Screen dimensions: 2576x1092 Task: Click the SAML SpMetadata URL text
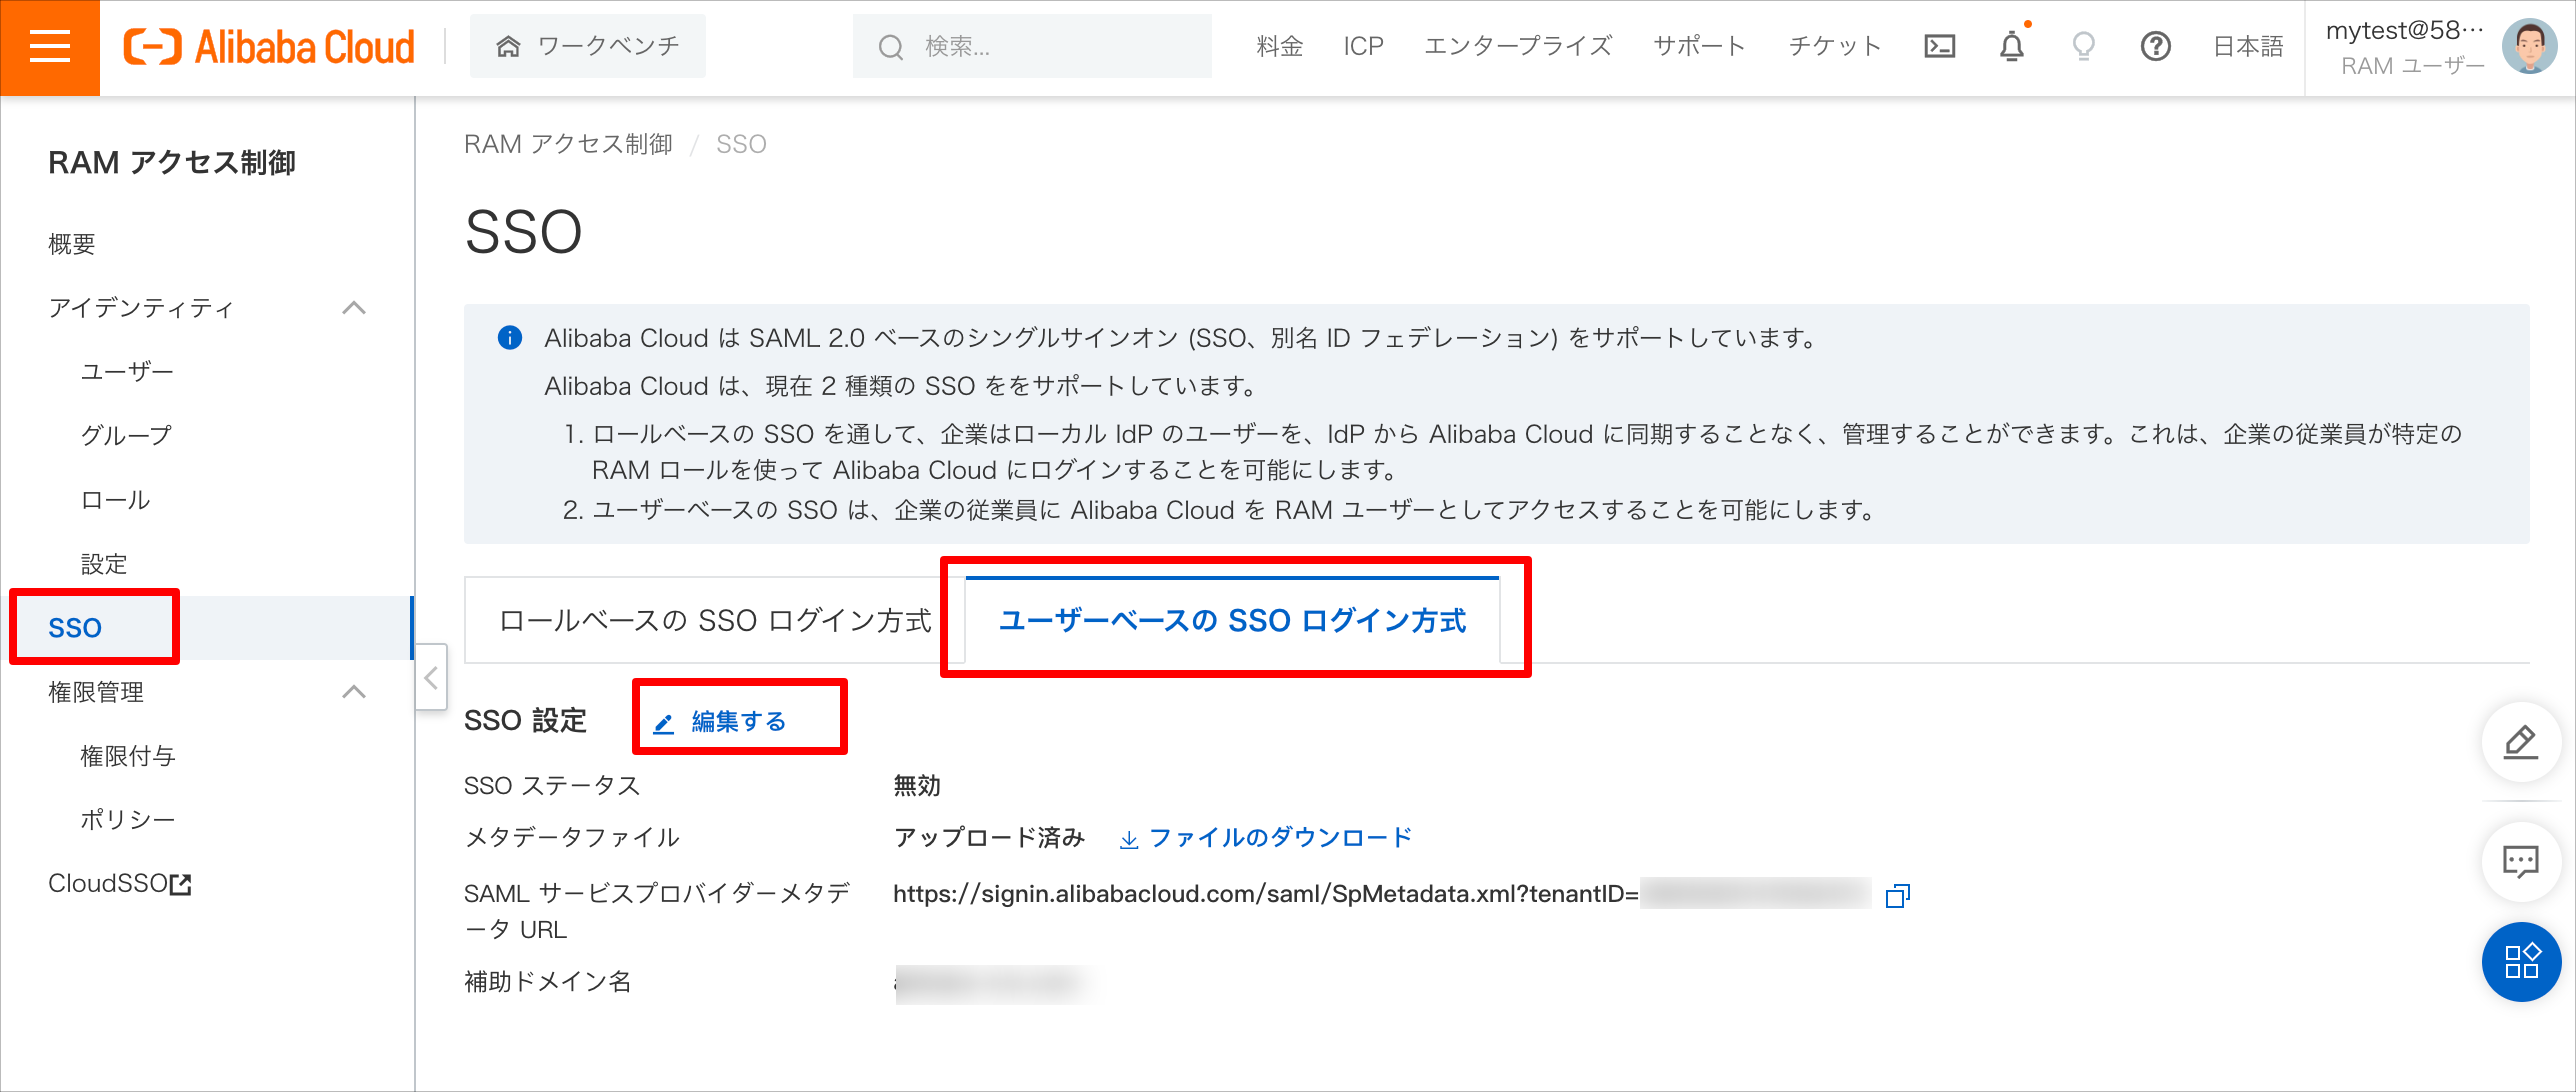pyautogui.click(x=1265, y=894)
